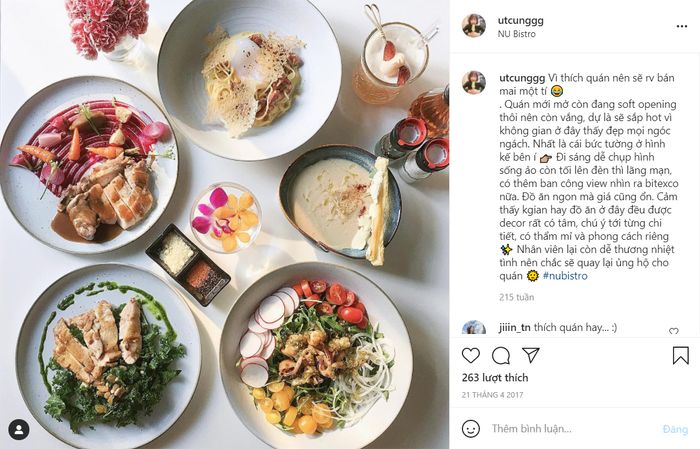Open jiiin_tn's commenter avatar
The image size is (700, 449).
[x=474, y=327]
